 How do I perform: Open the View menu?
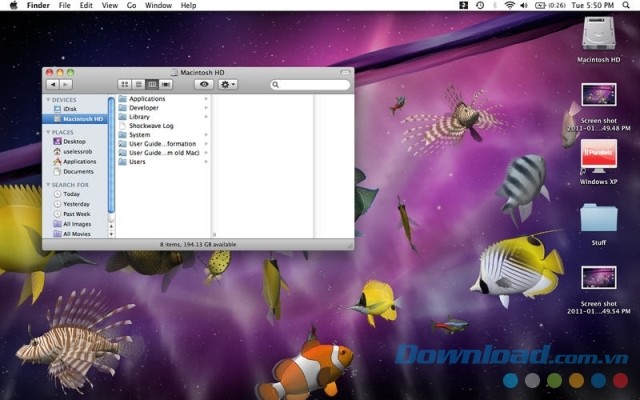point(109,5)
